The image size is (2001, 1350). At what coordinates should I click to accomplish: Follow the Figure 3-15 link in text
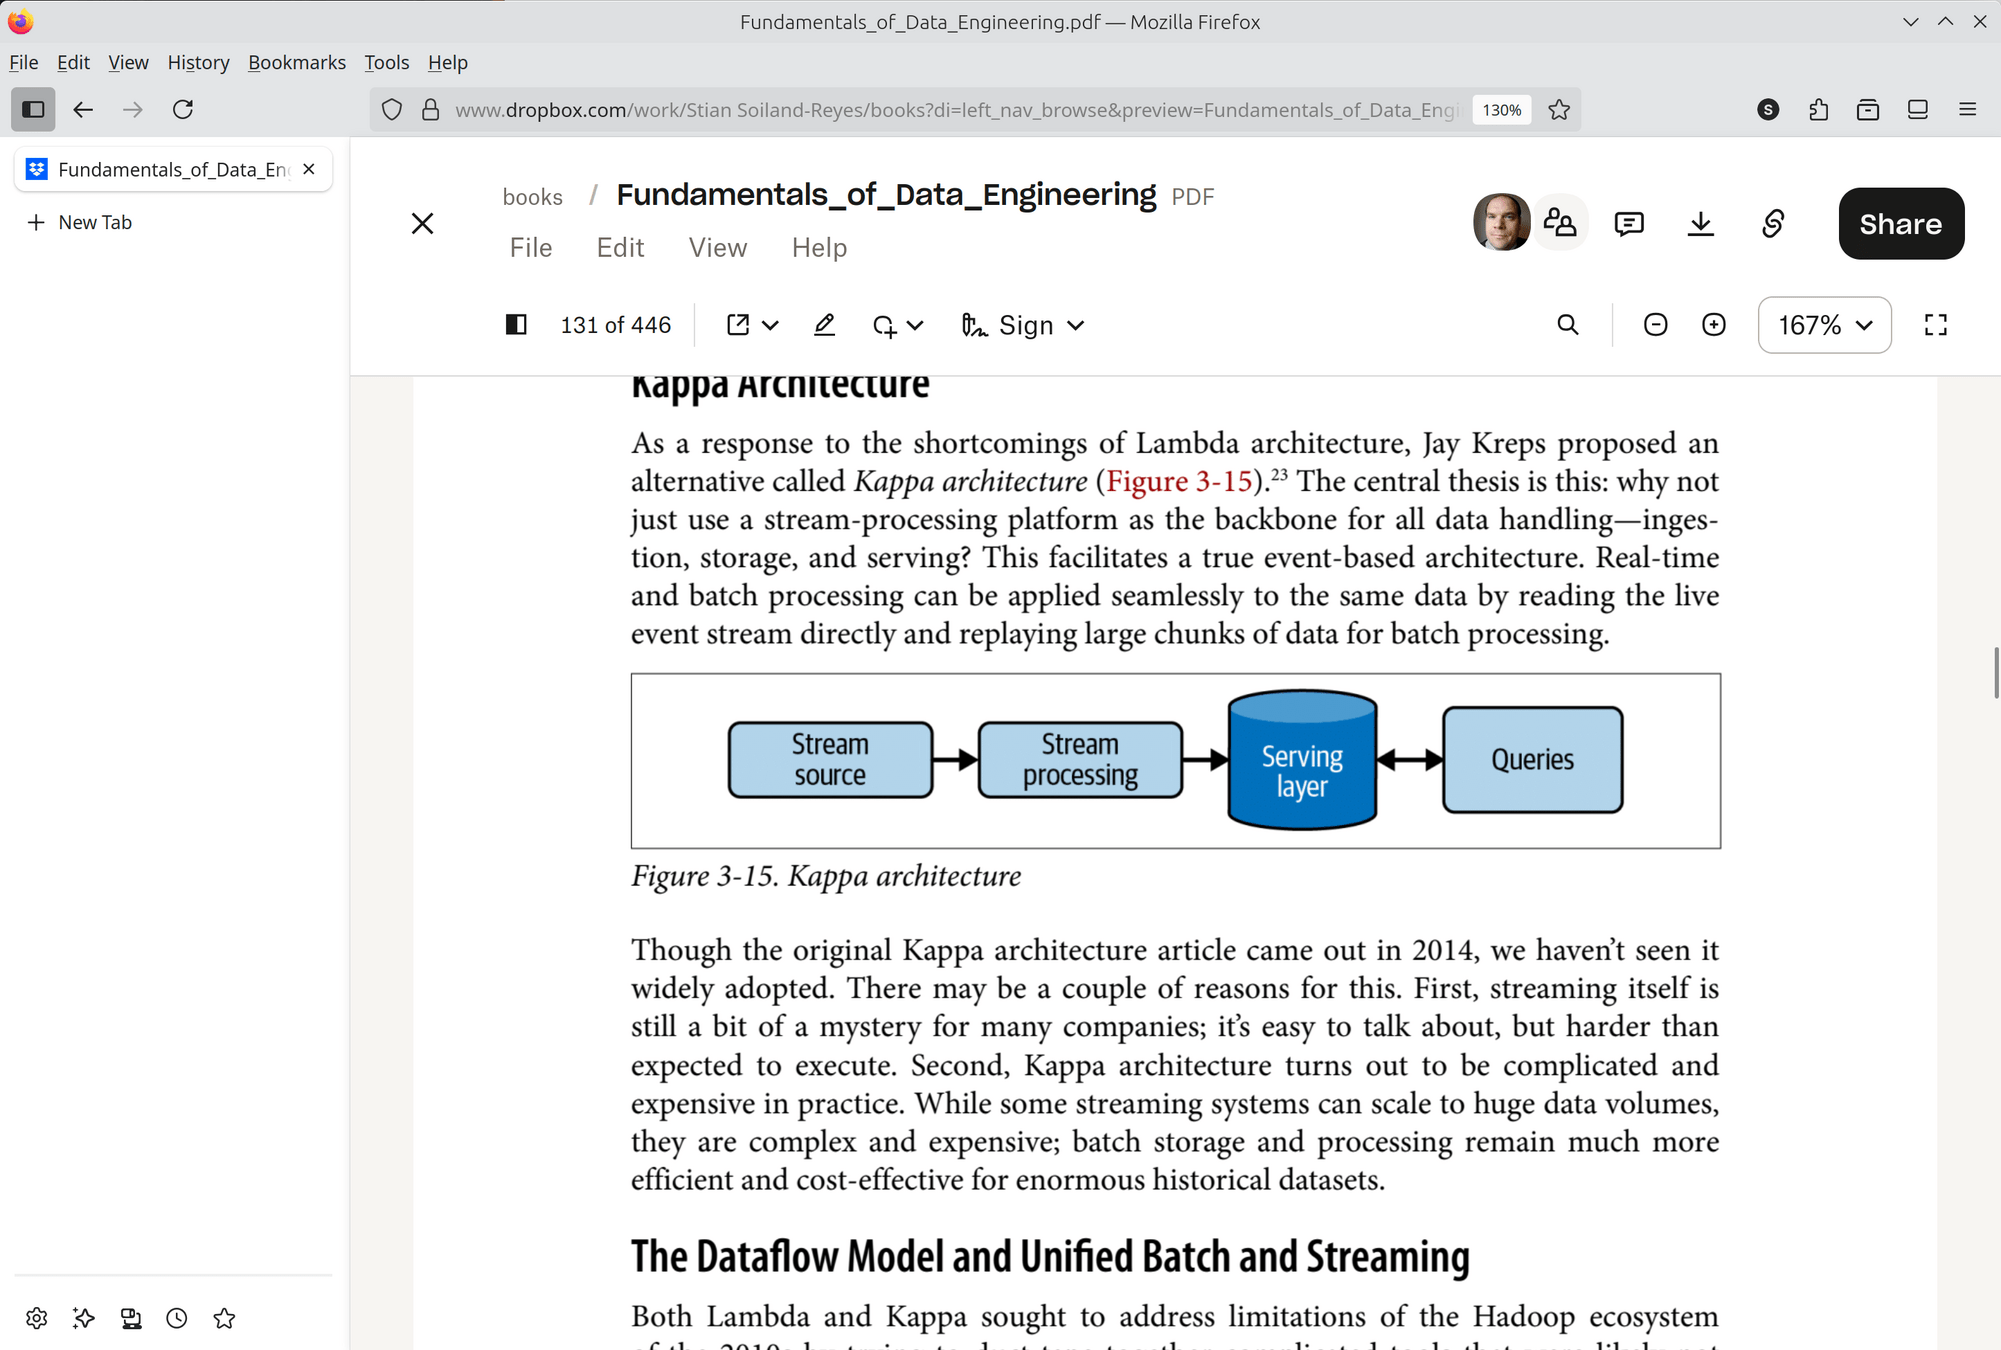point(1179,481)
